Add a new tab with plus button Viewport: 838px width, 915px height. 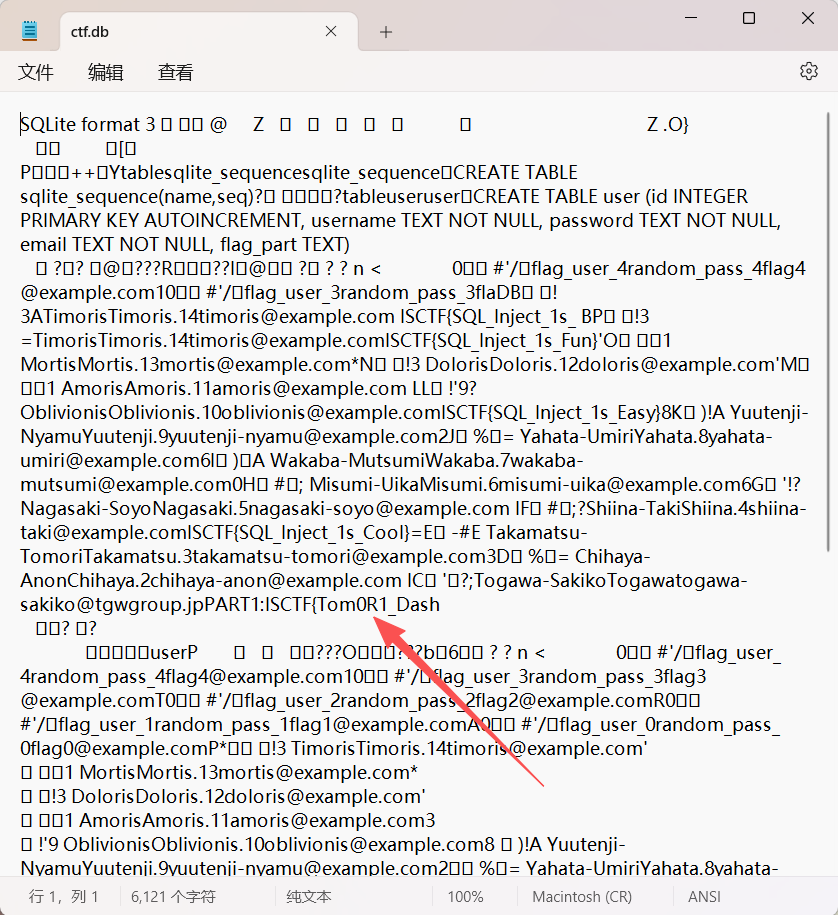tap(385, 32)
